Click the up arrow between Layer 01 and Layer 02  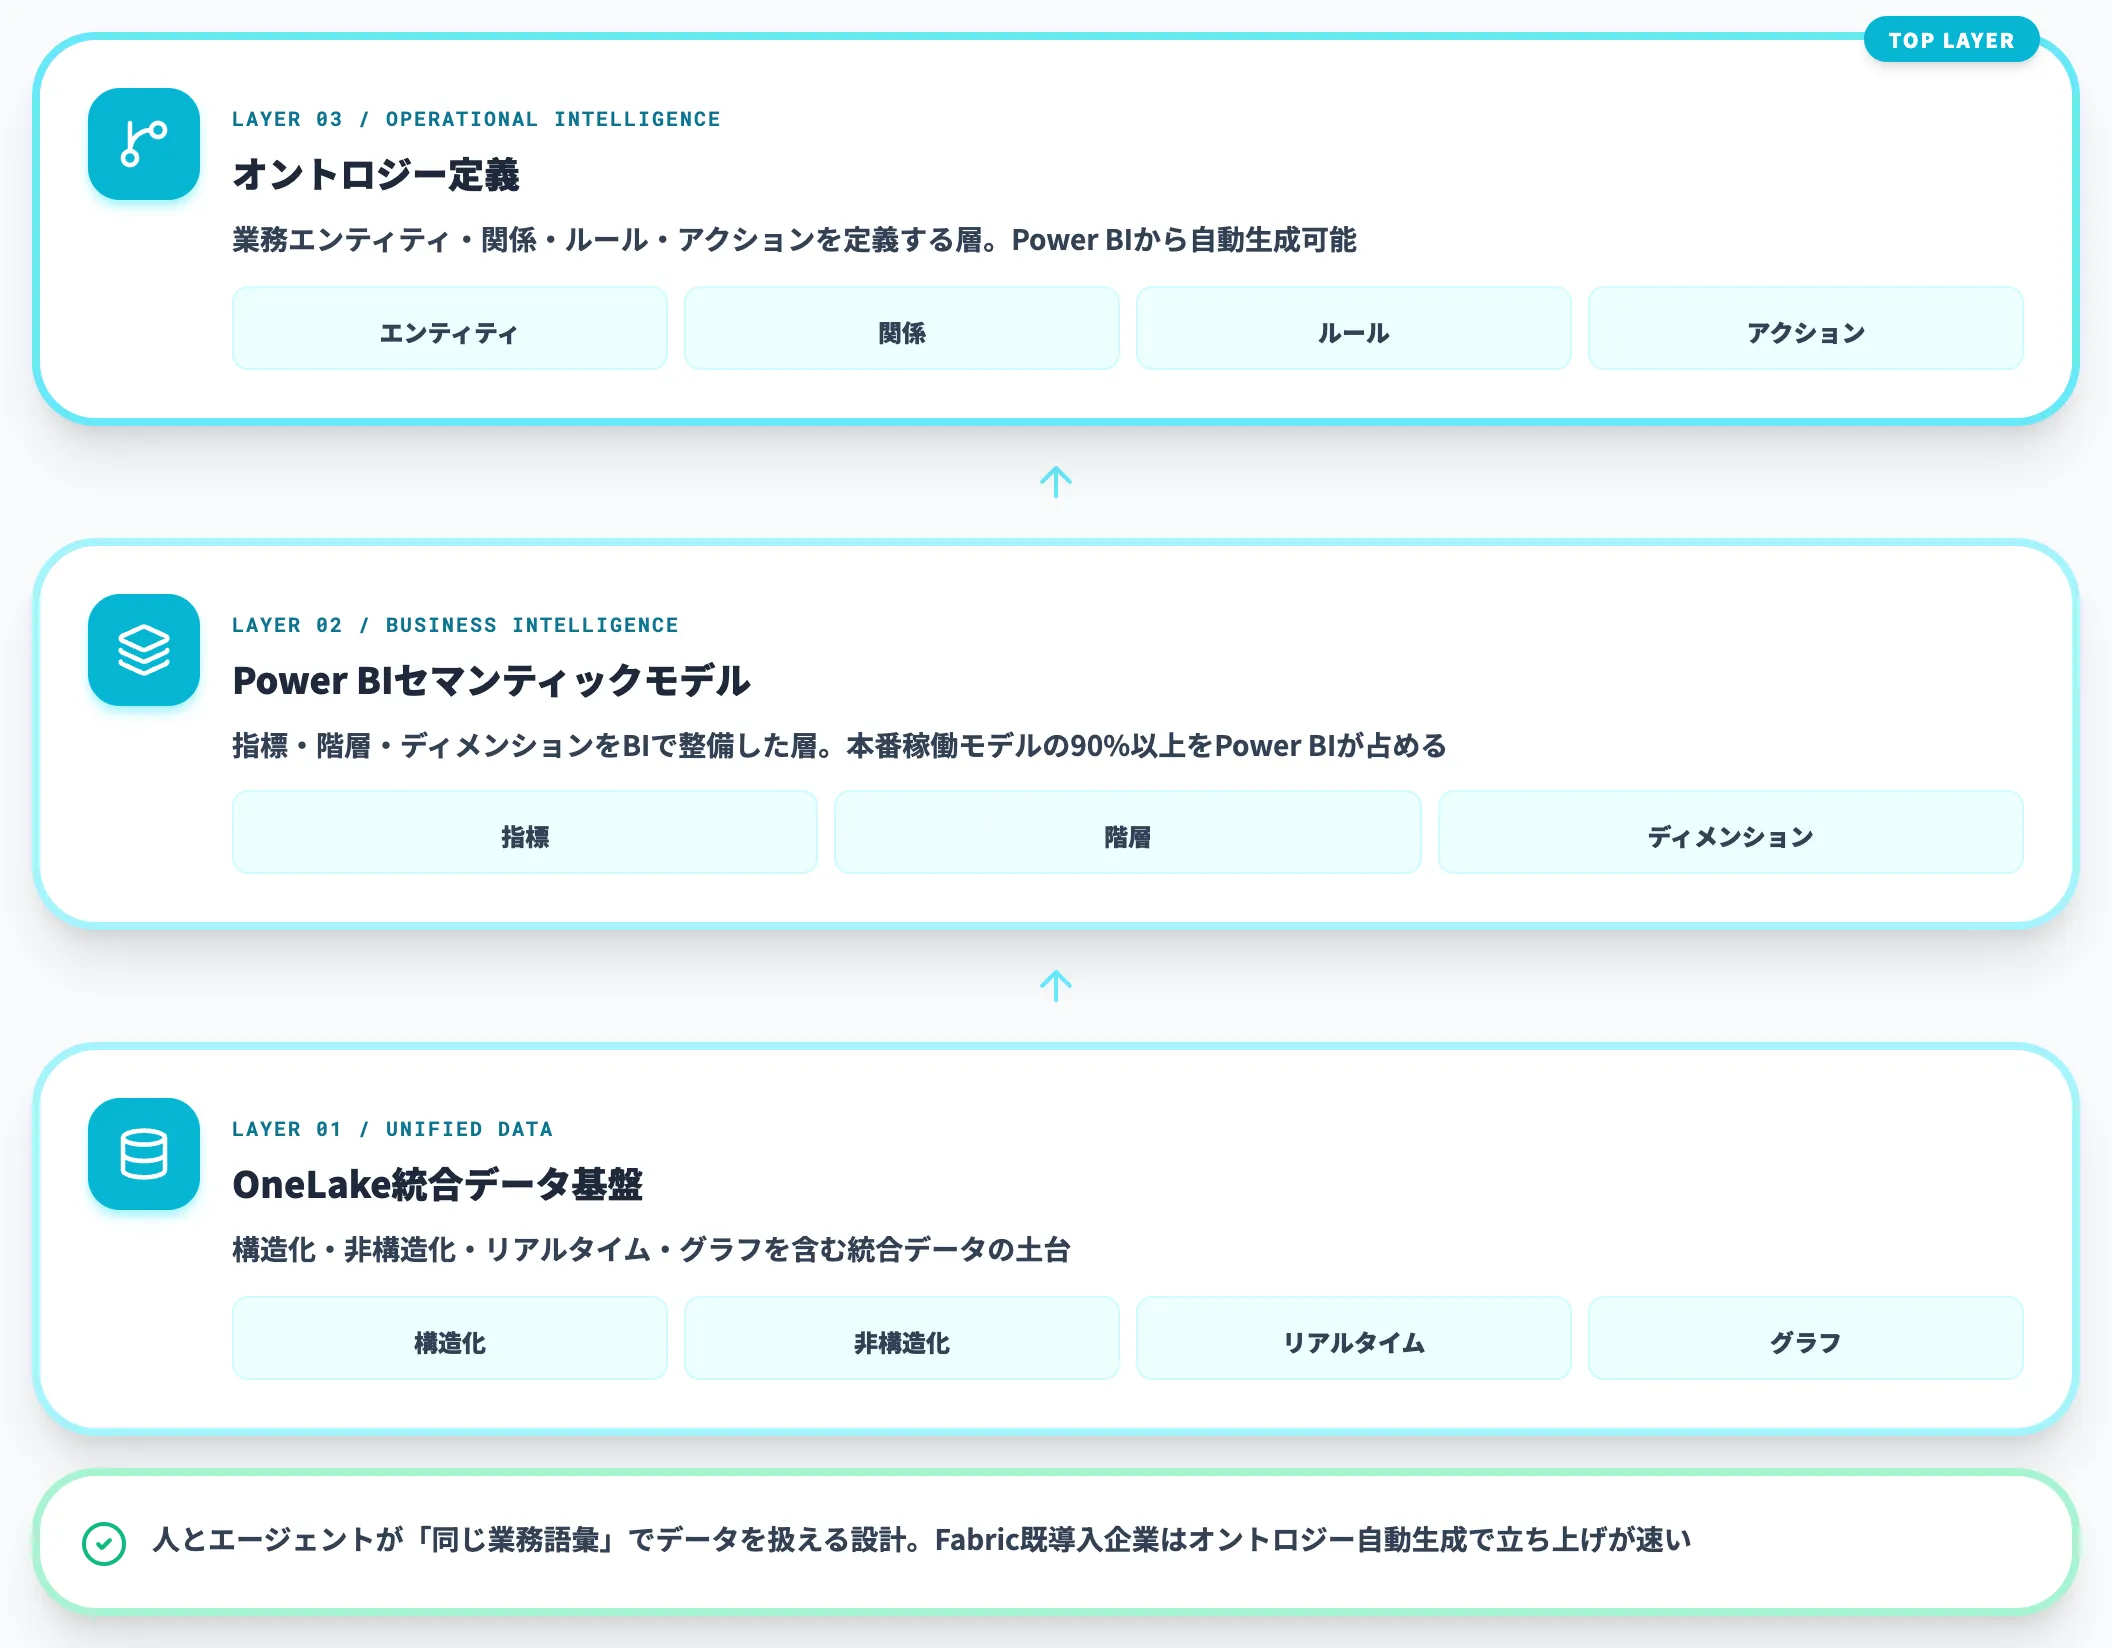pyautogui.click(x=1056, y=986)
